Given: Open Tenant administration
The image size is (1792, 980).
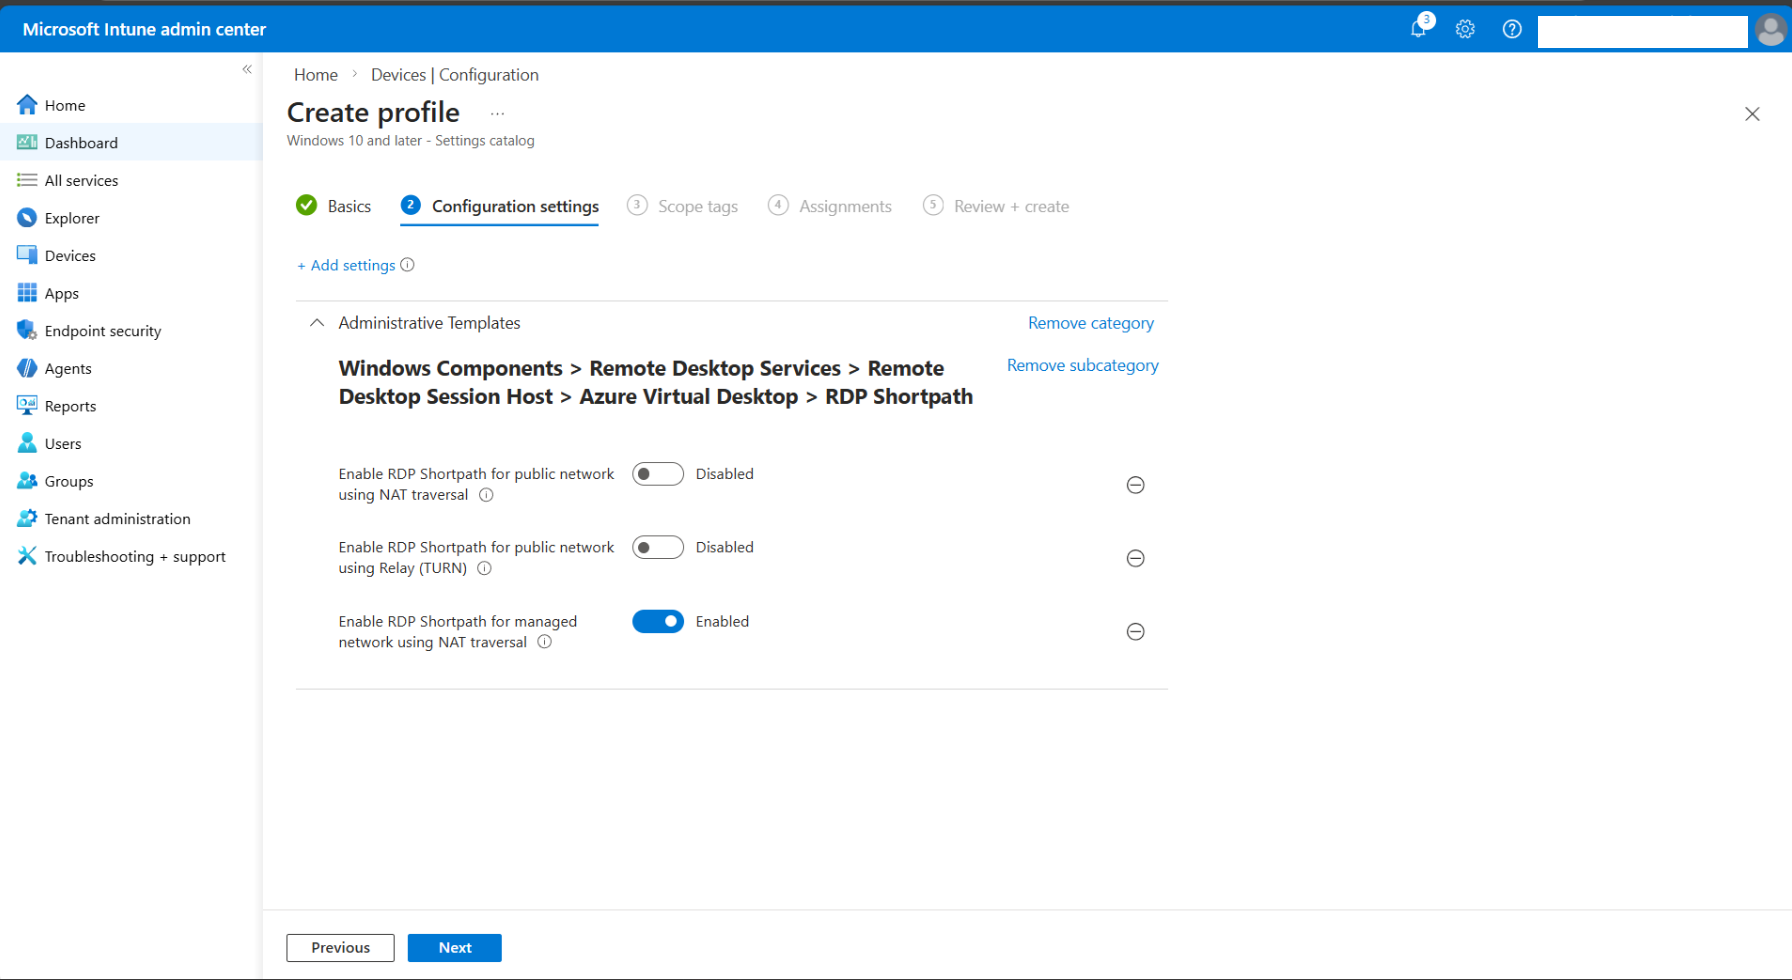Looking at the screenshot, I should tap(117, 518).
